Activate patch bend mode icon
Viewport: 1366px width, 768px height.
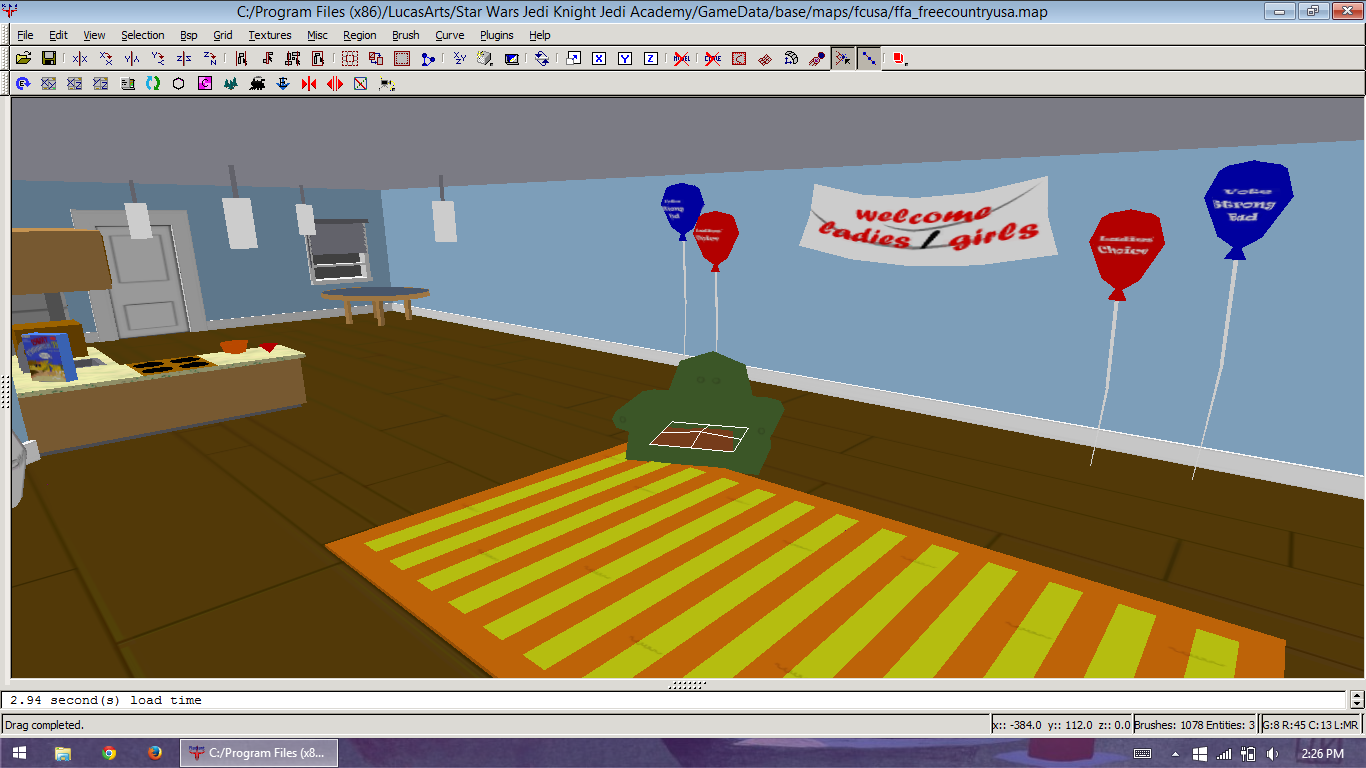(791, 59)
